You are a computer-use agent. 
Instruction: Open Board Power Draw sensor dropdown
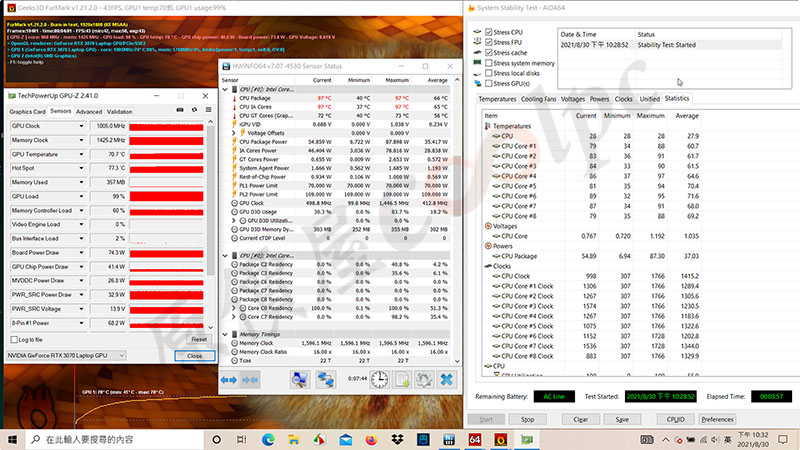coord(81,253)
